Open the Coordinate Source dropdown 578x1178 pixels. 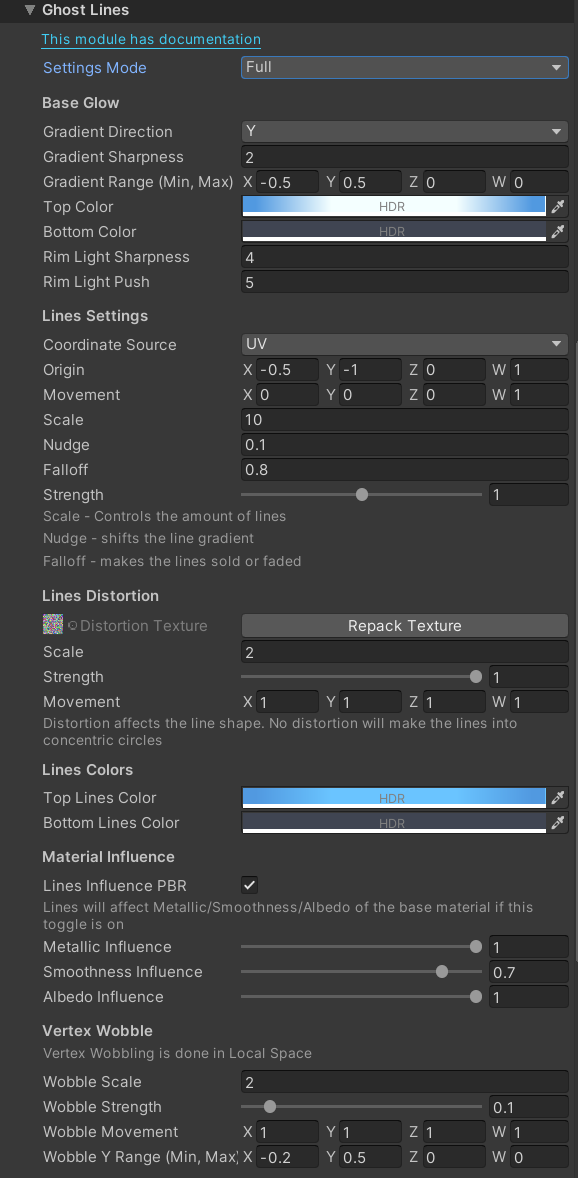[x=404, y=344]
